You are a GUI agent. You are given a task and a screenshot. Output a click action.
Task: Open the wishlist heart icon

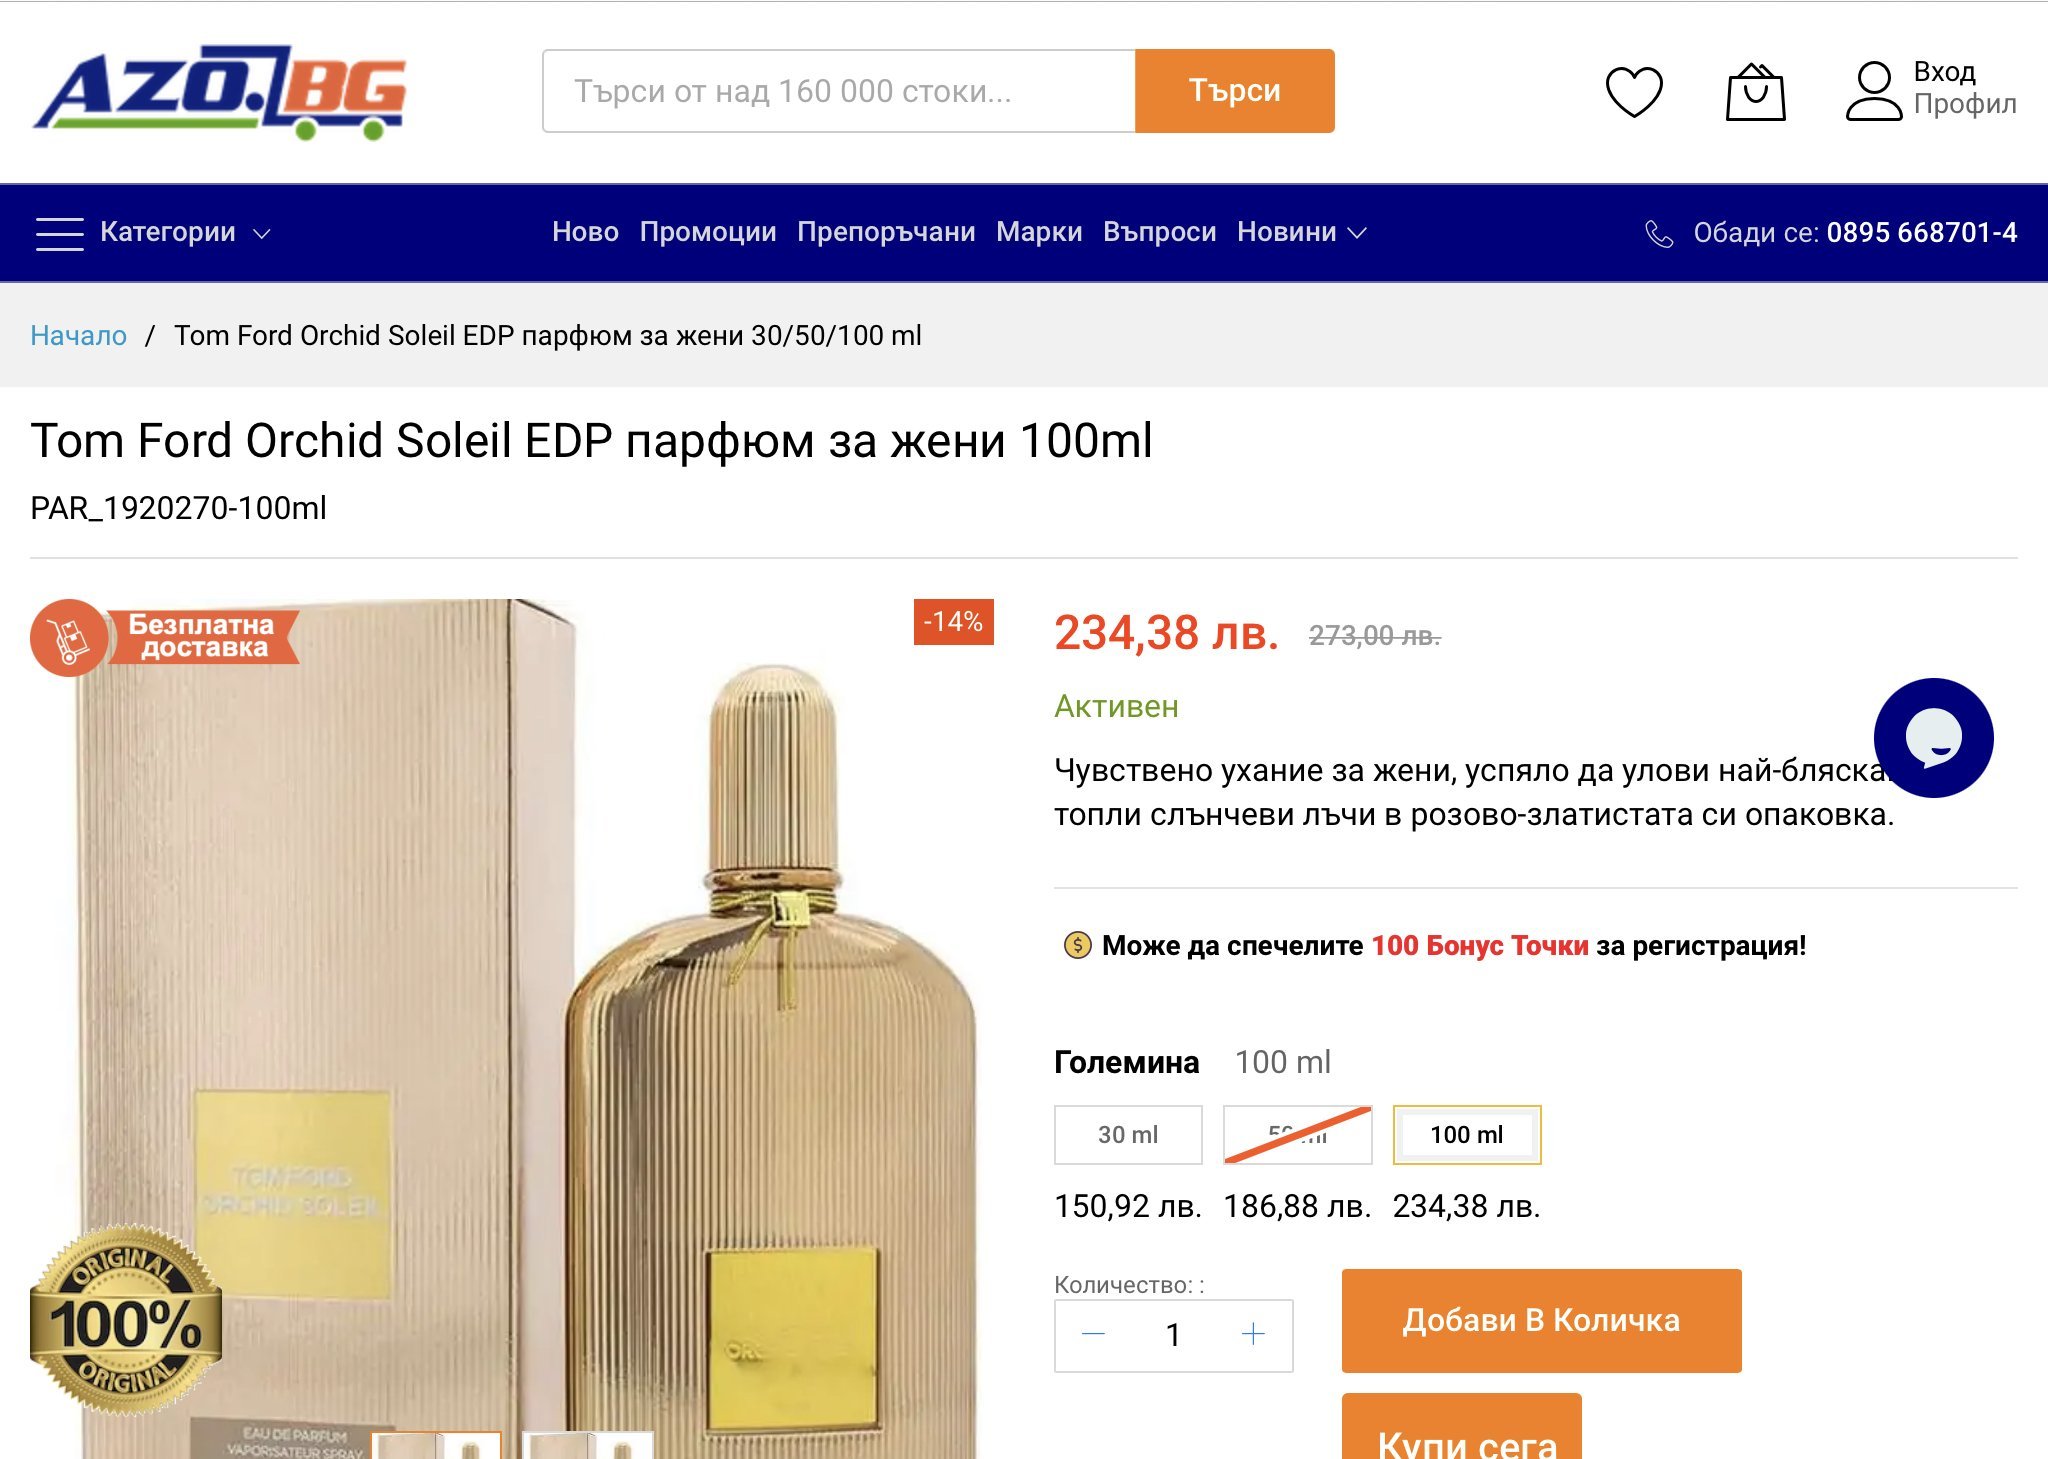coord(1634,92)
